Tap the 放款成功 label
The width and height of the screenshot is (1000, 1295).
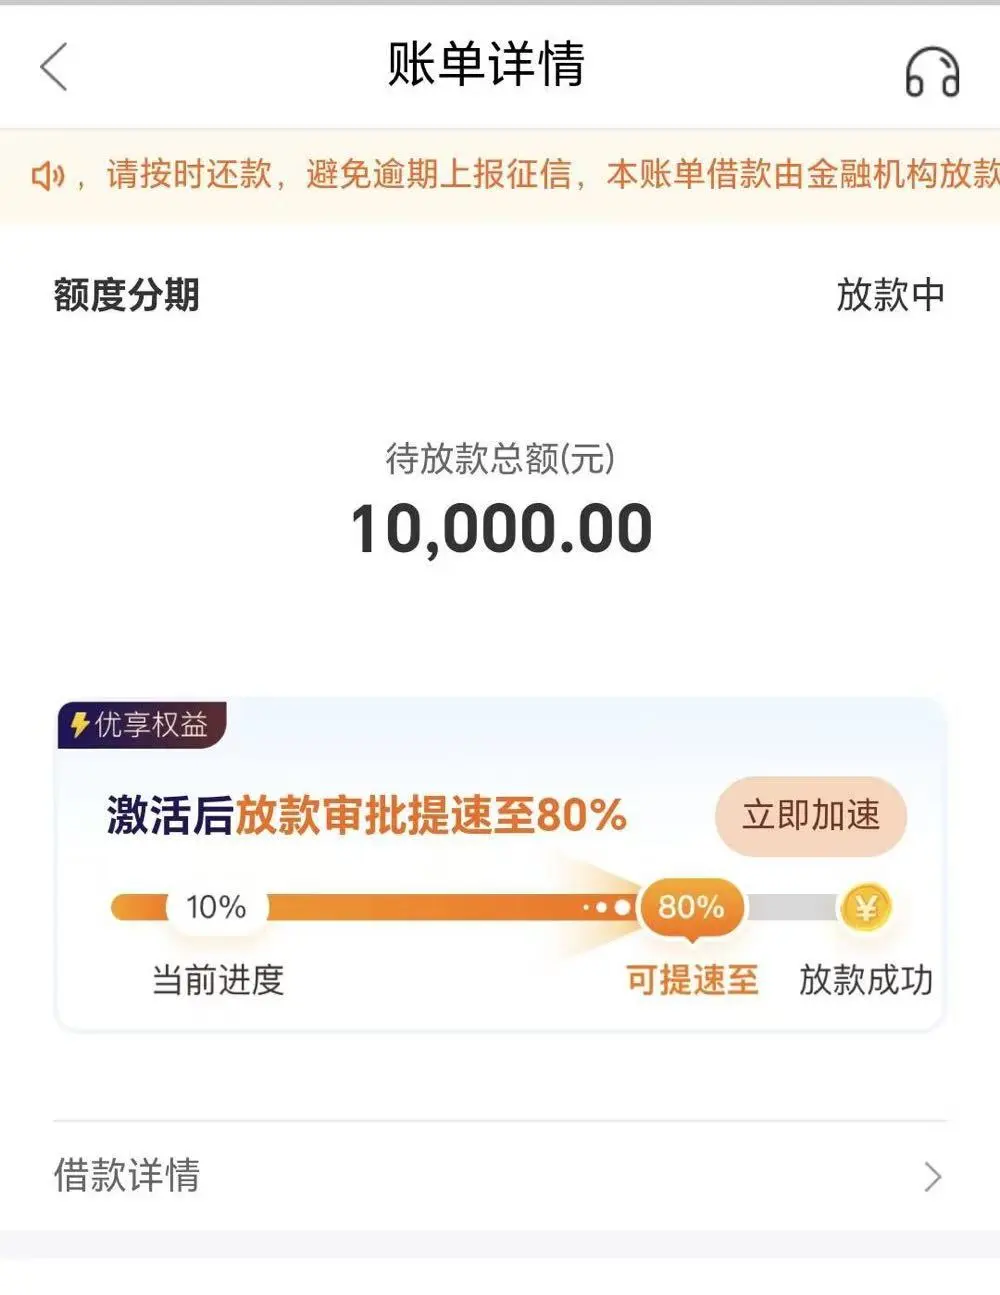click(x=865, y=980)
